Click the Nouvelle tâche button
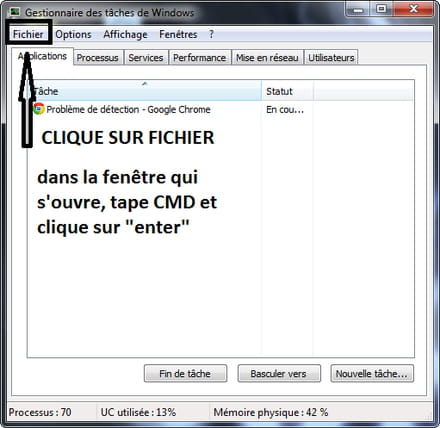 [372, 373]
